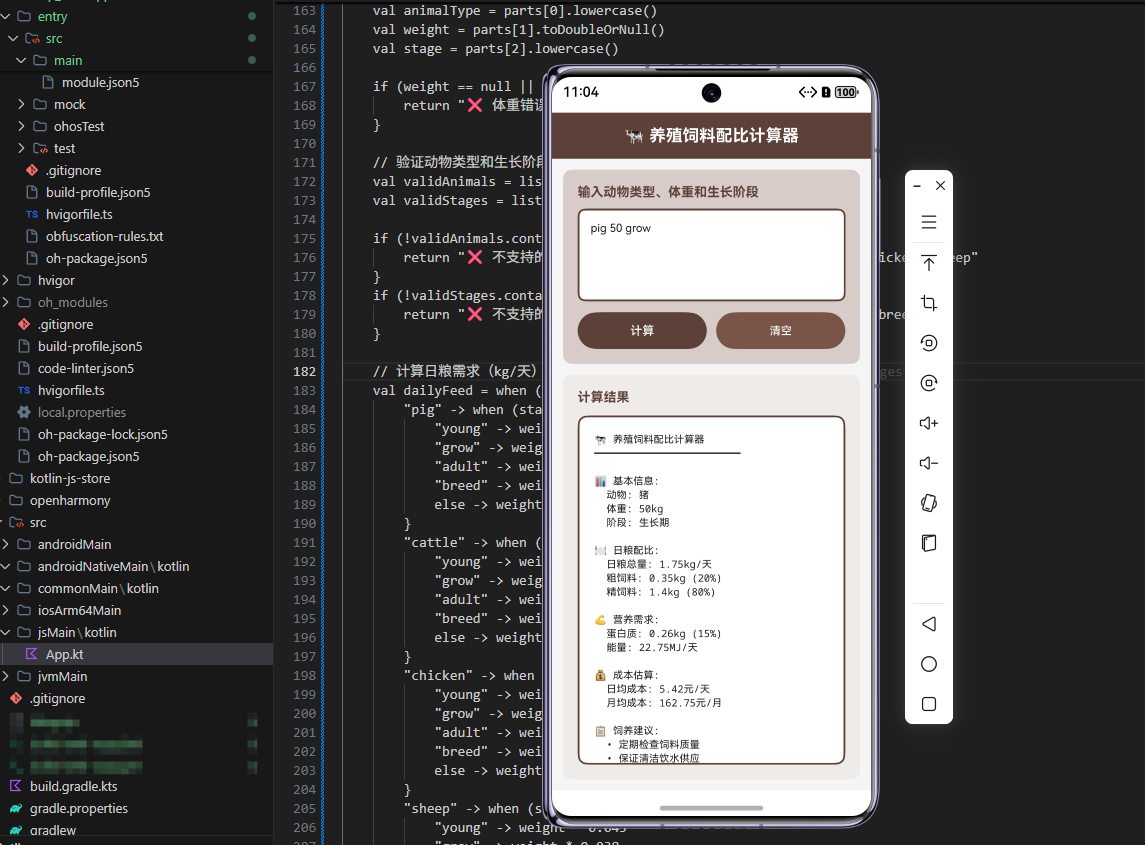This screenshot has height=845, width=1145.
Task: Open code-linter.json5 file
Action: [85, 368]
